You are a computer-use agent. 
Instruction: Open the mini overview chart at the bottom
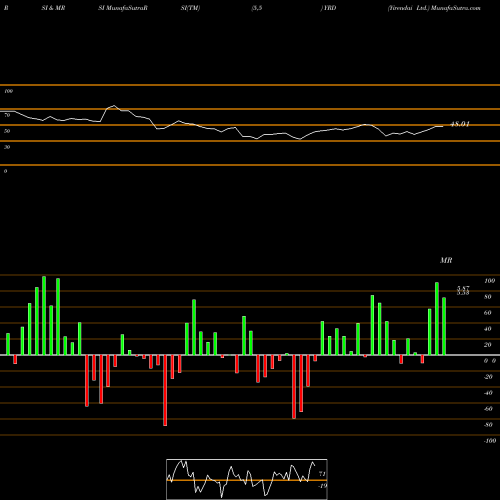(x=247, y=479)
